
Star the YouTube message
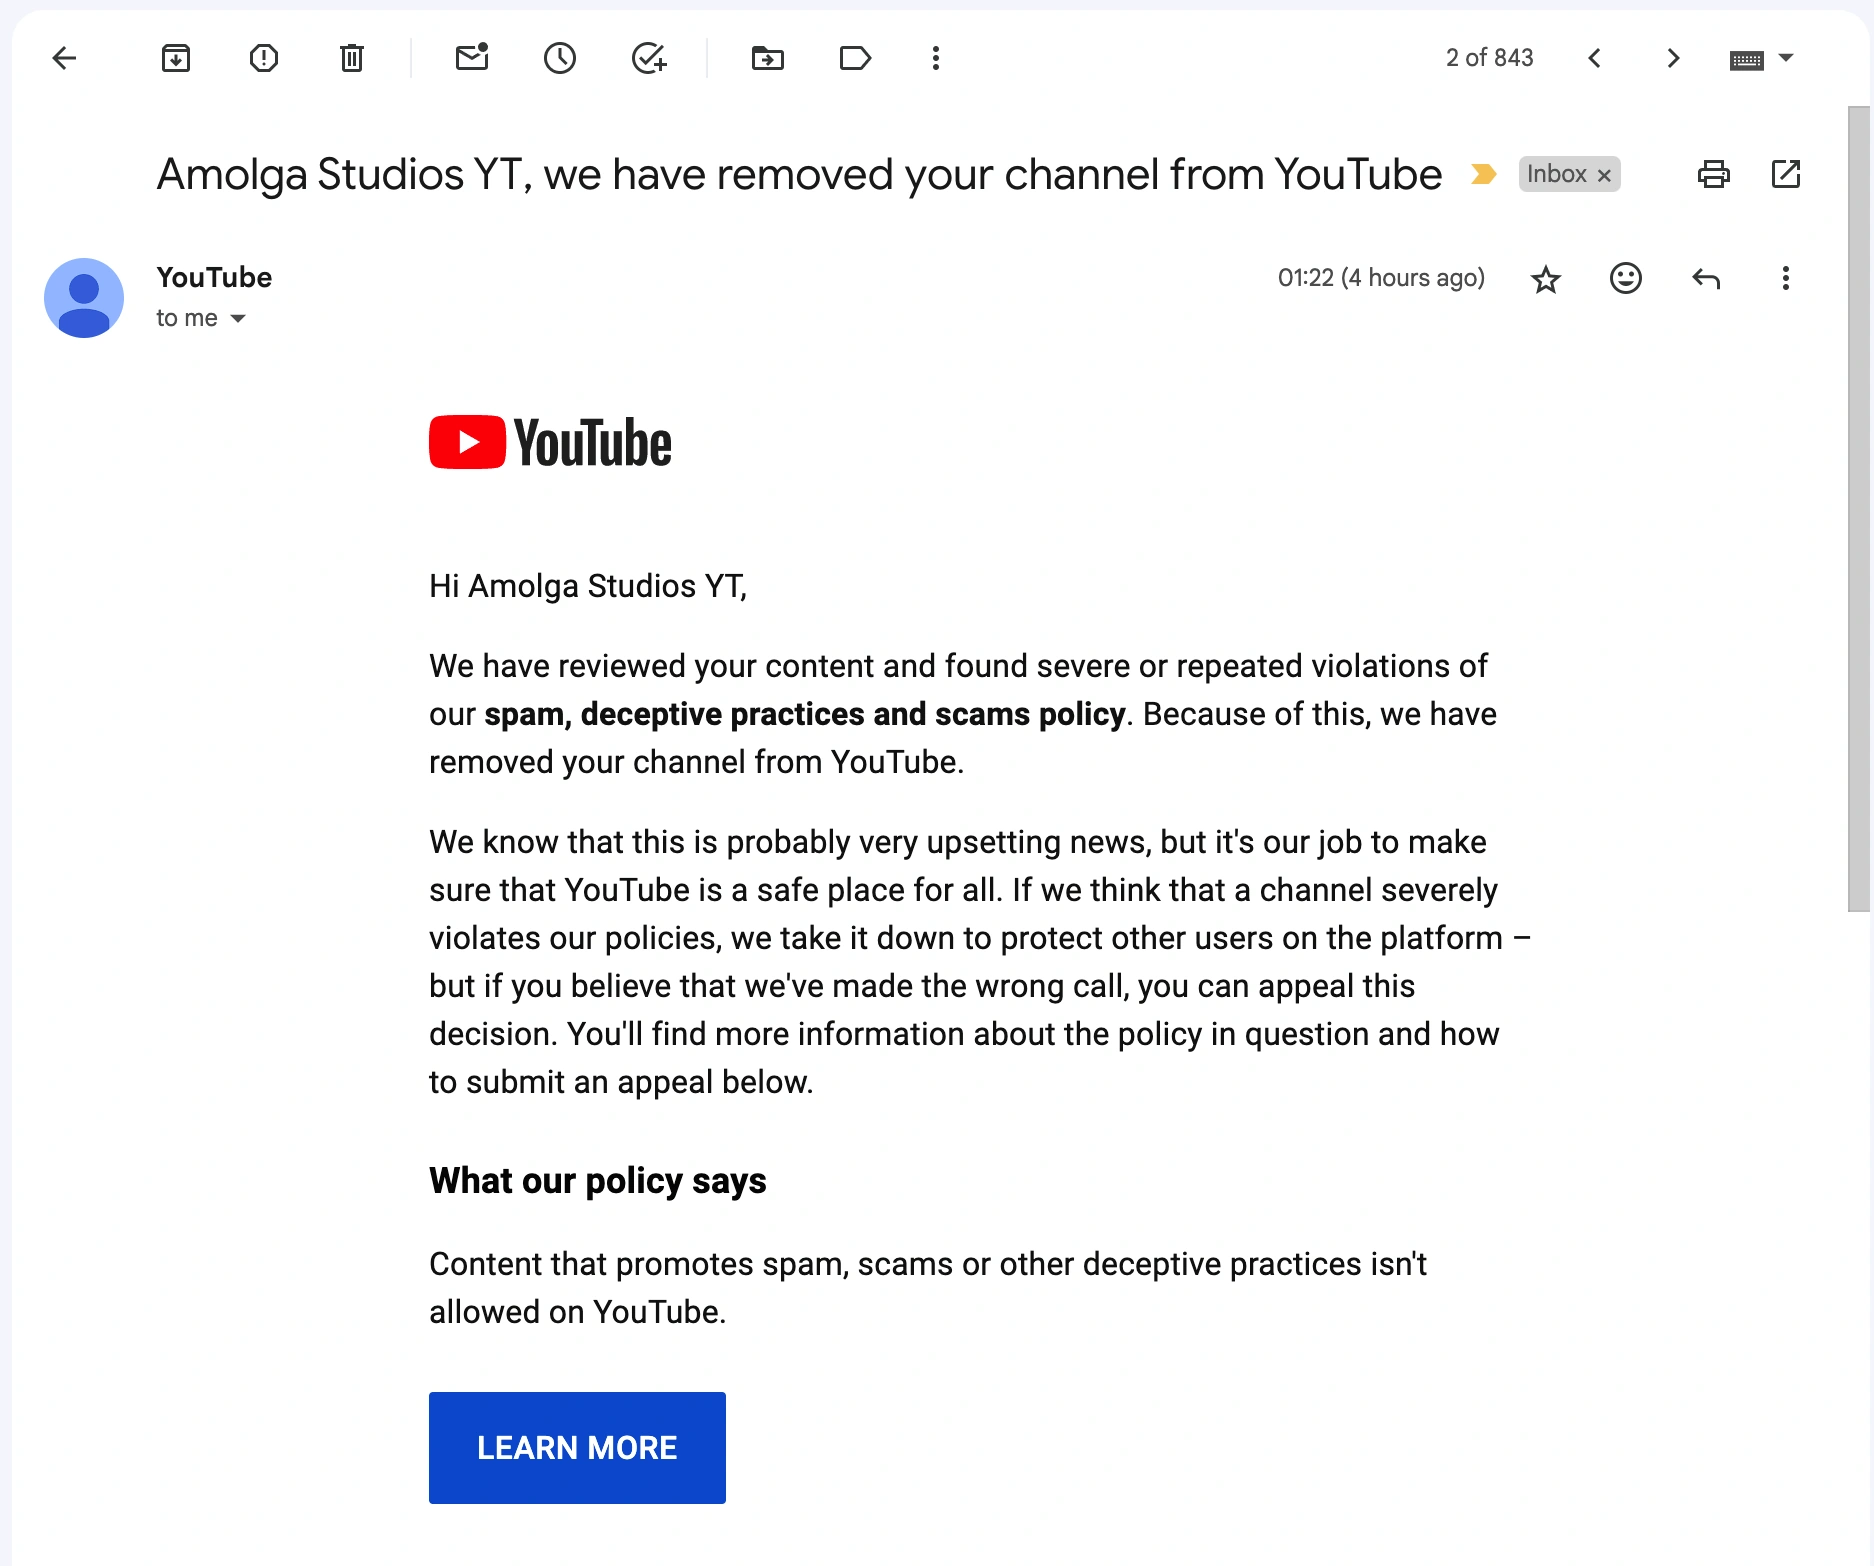pyautogui.click(x=1546, y=278)
